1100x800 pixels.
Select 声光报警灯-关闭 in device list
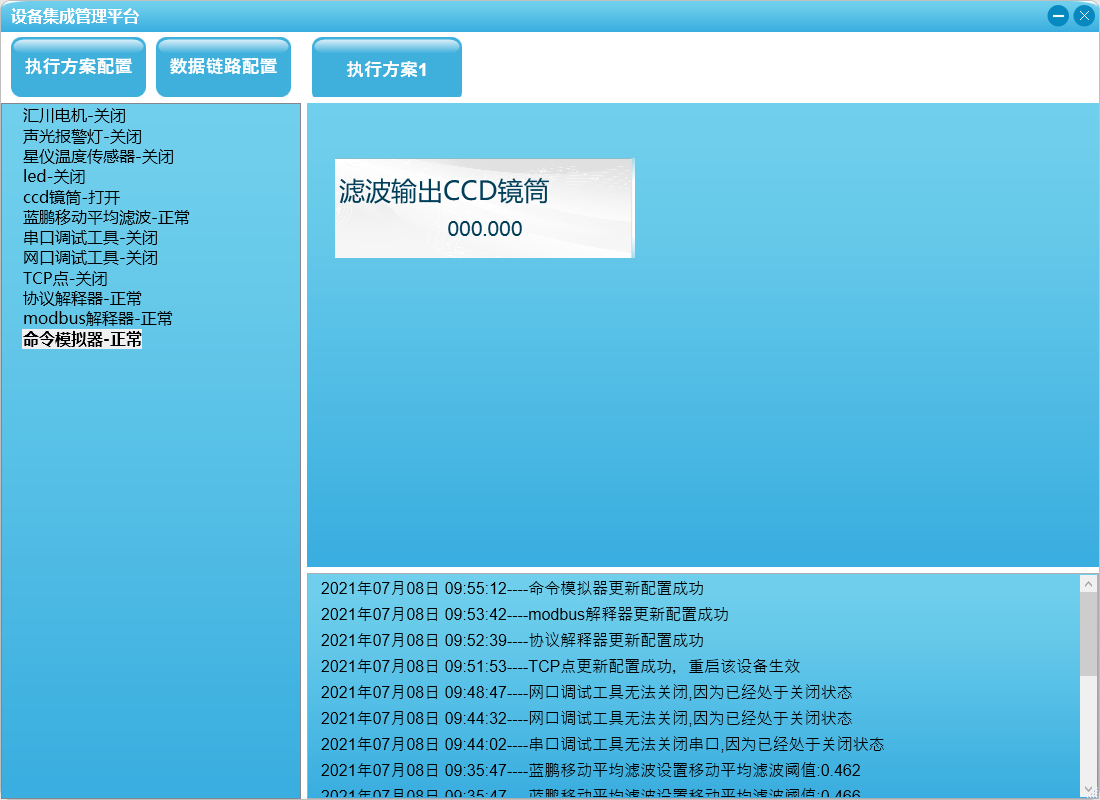point(82,137)
